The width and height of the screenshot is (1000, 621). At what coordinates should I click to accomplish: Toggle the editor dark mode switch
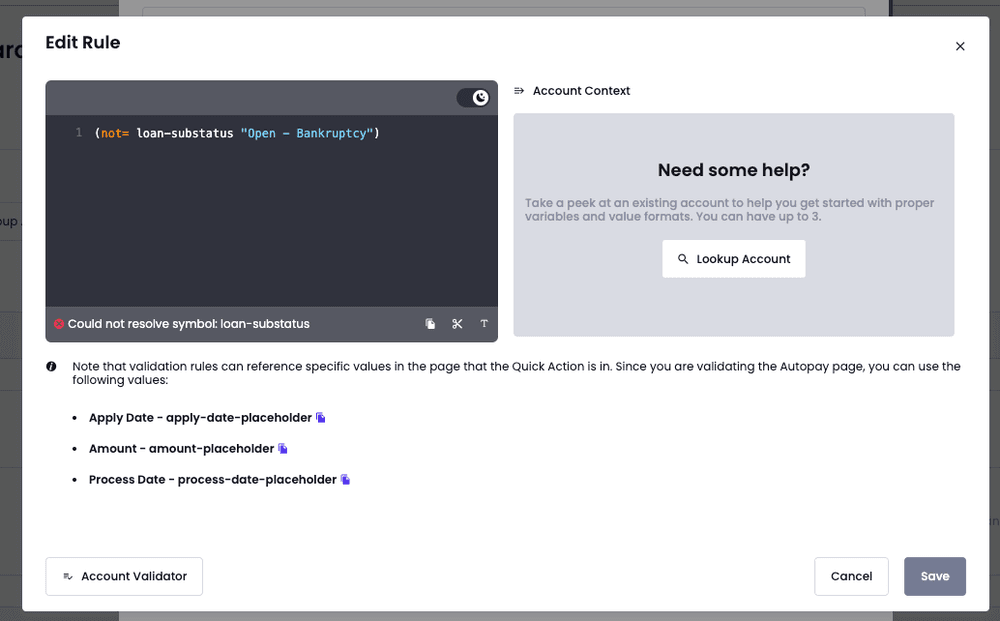(x=473, y=97)
